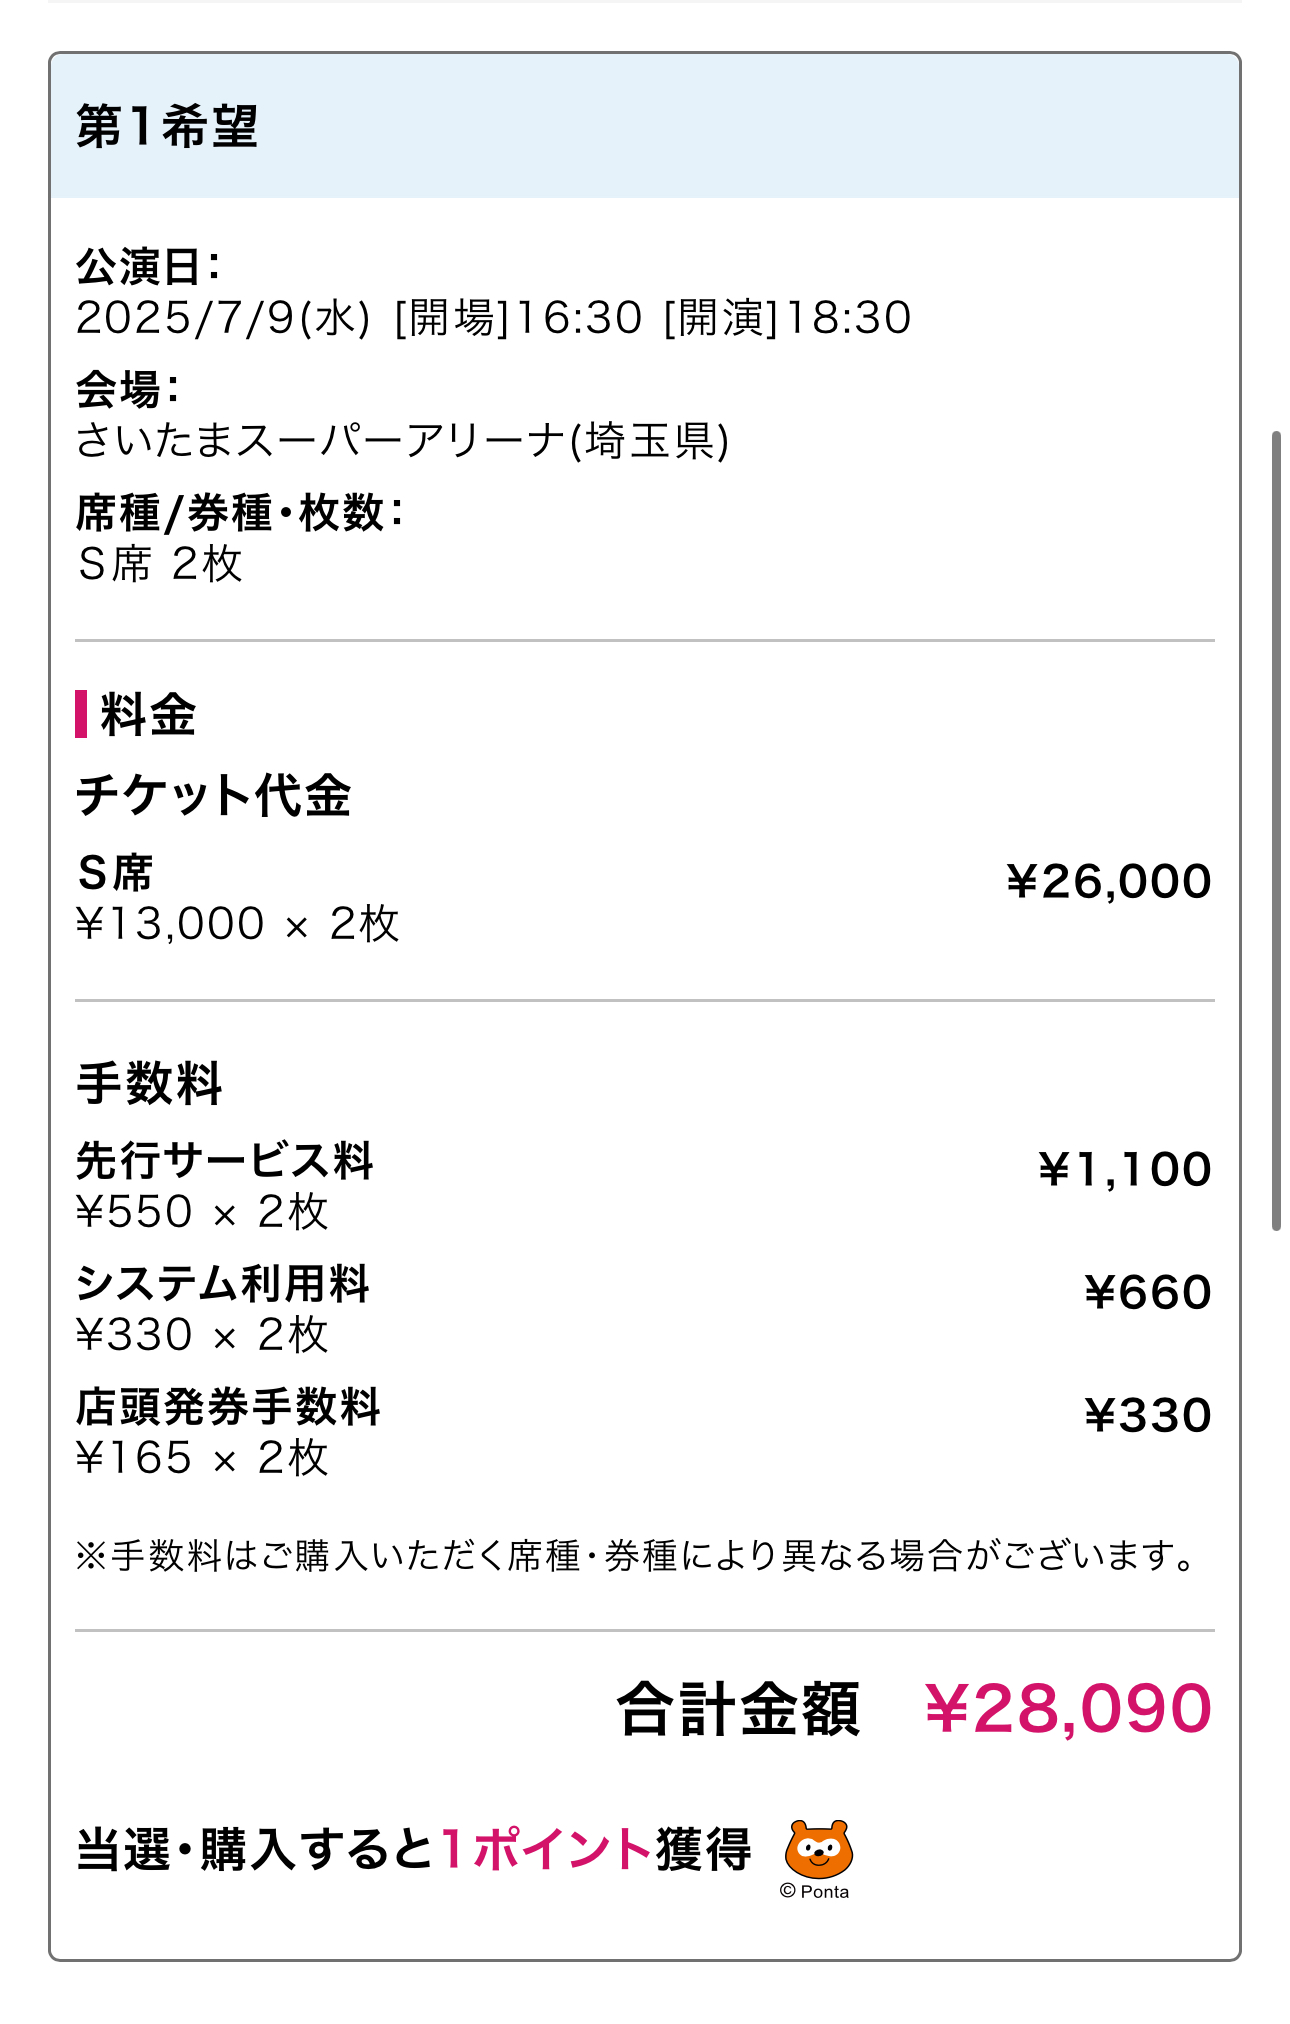Click the total amount ¥28,090
Screen dimensions: 1290x2024
[x=1068, y=1708]
